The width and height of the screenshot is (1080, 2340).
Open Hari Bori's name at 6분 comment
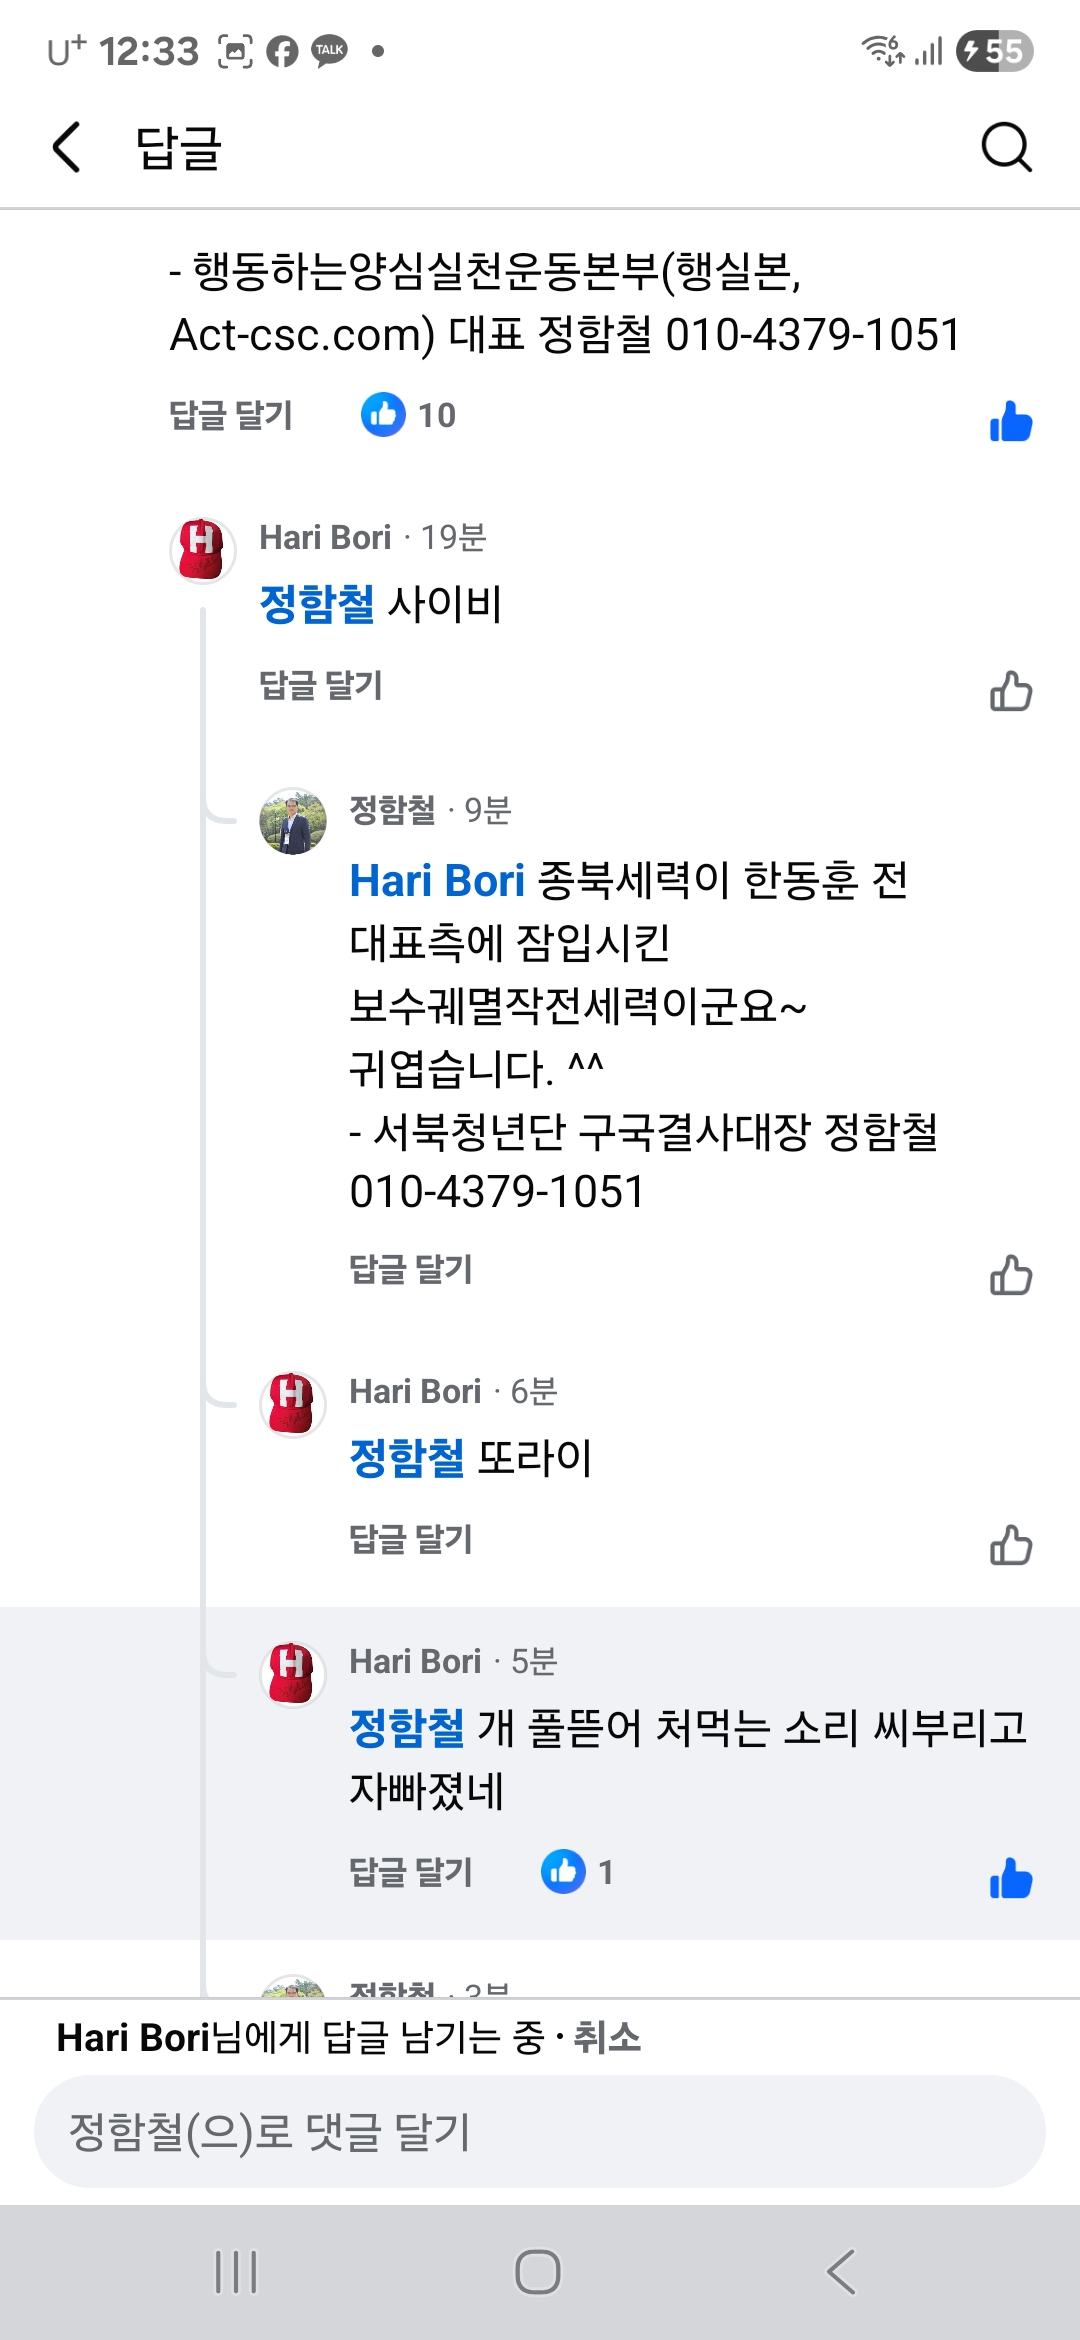pos(415,1391)
